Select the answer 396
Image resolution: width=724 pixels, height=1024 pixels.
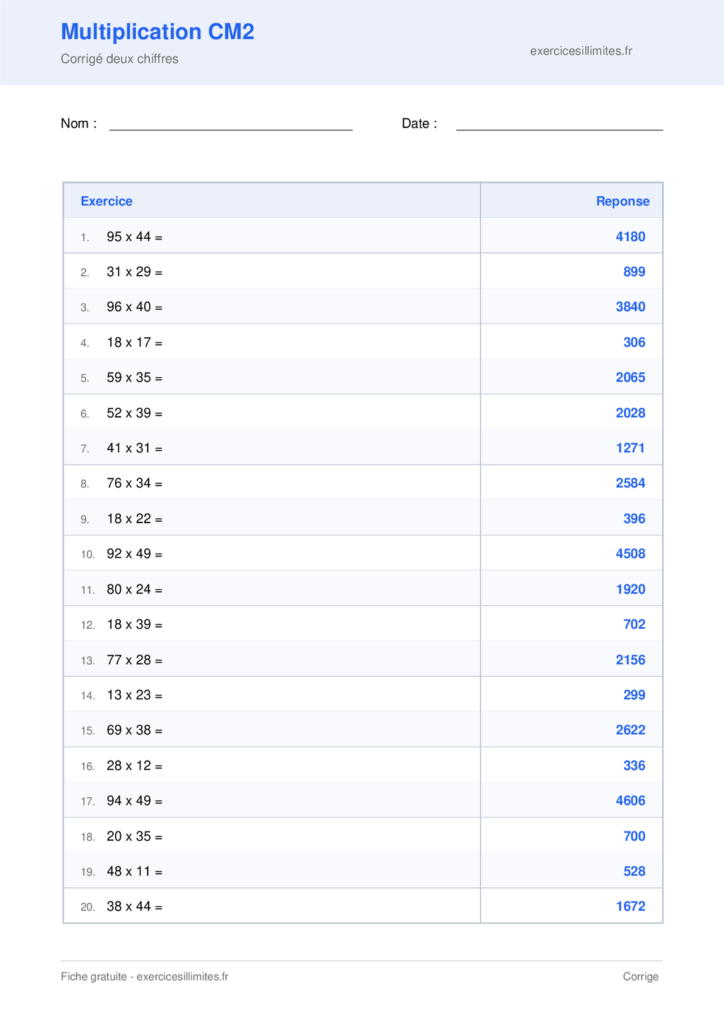click(x=634, y=519)
